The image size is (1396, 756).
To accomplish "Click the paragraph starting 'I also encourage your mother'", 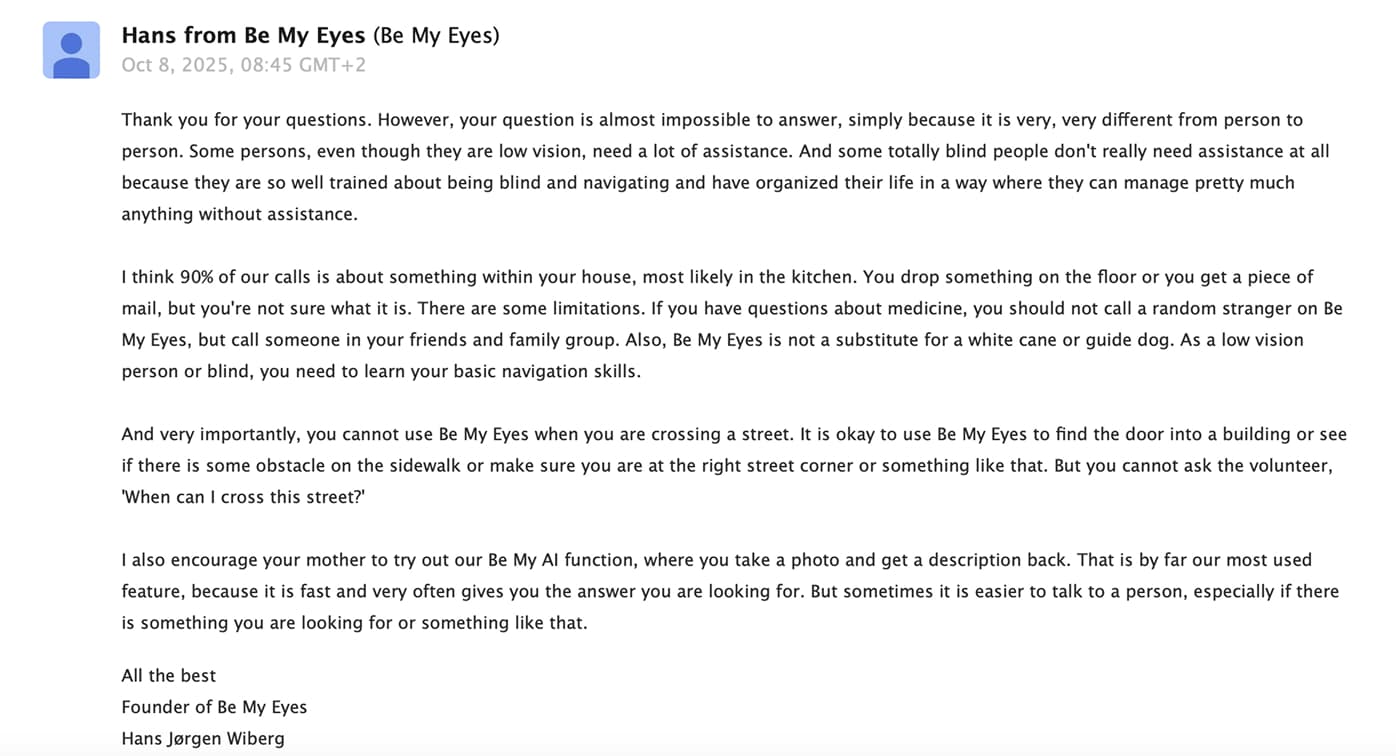I will pos(730,591).
